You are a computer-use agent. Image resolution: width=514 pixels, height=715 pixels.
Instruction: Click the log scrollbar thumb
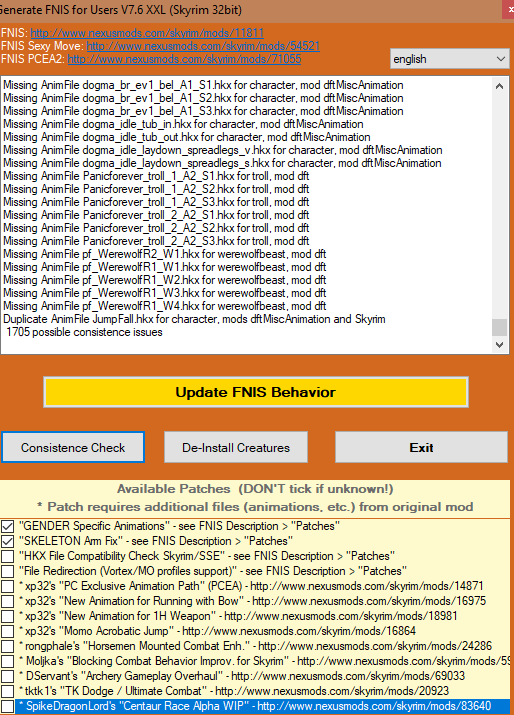pyautogui.click(x=499, y=327)
